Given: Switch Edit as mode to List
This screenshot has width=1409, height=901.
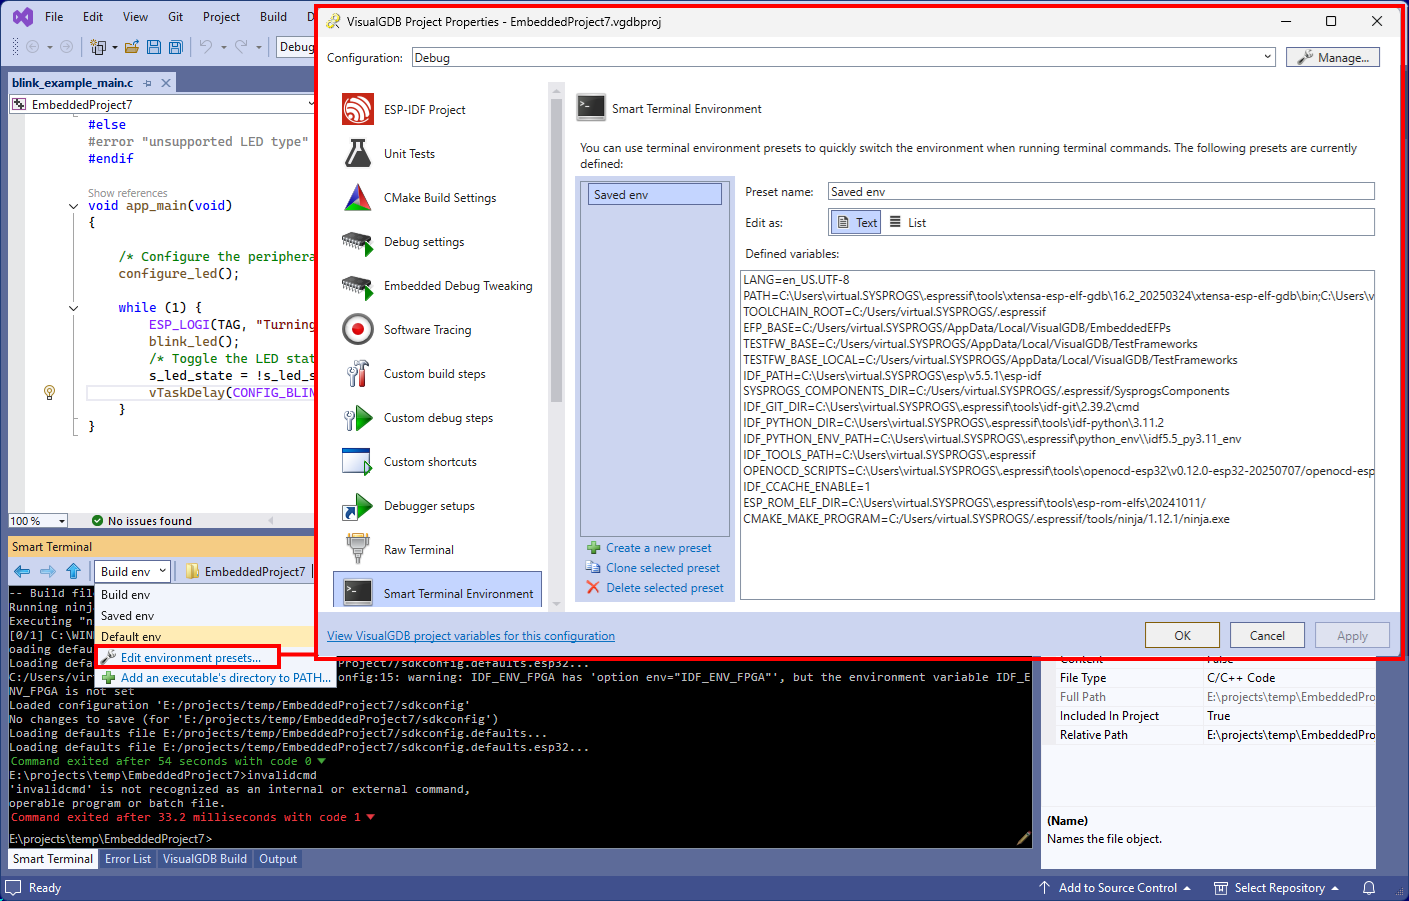Looking at the screenshot, I should pyautogui.click(x=907, y=223).
